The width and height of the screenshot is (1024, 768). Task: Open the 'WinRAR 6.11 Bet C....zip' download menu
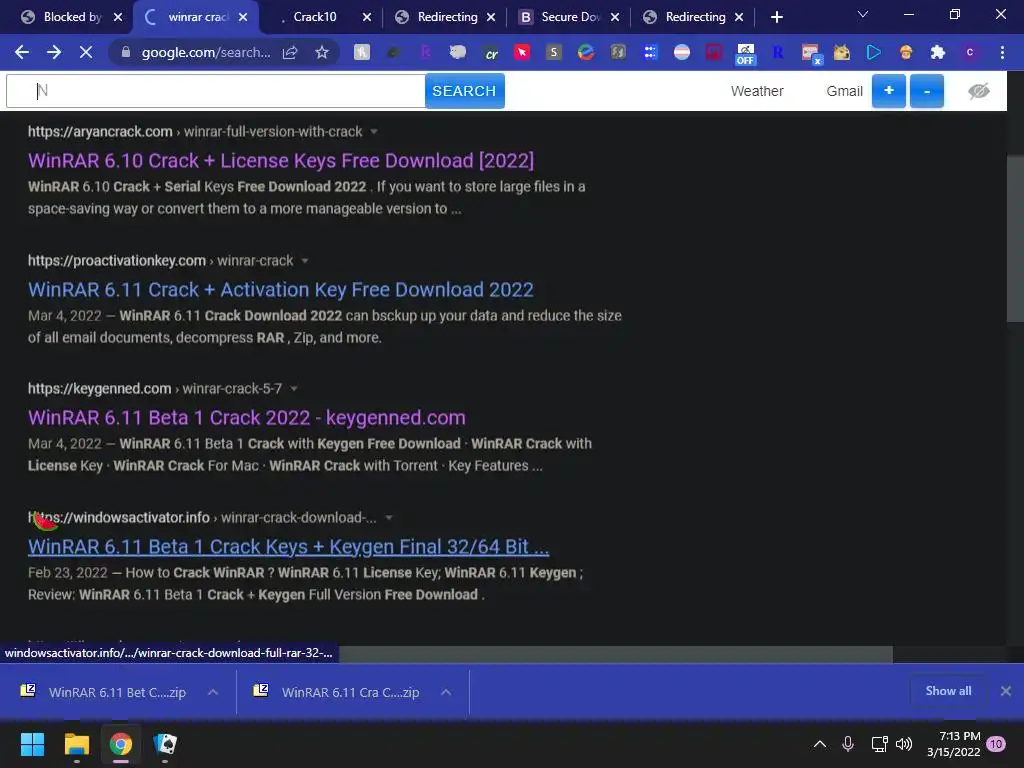213,692
